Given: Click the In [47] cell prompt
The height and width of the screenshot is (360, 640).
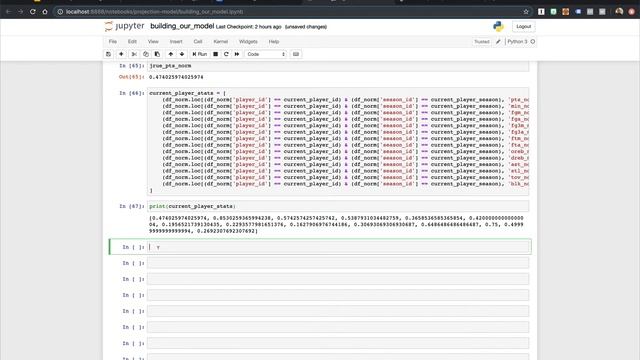Looking at the screenshot, I should pos(131,207).
